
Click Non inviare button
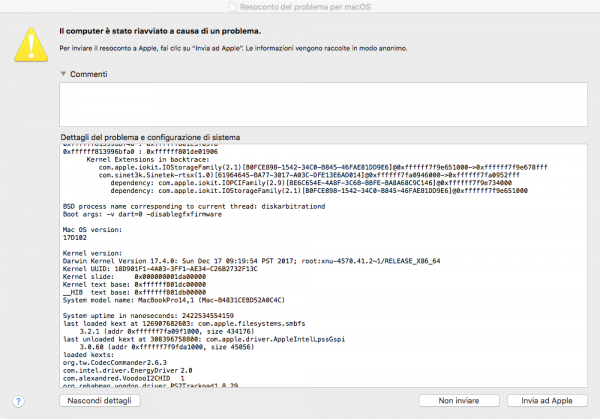coord(459,401)
